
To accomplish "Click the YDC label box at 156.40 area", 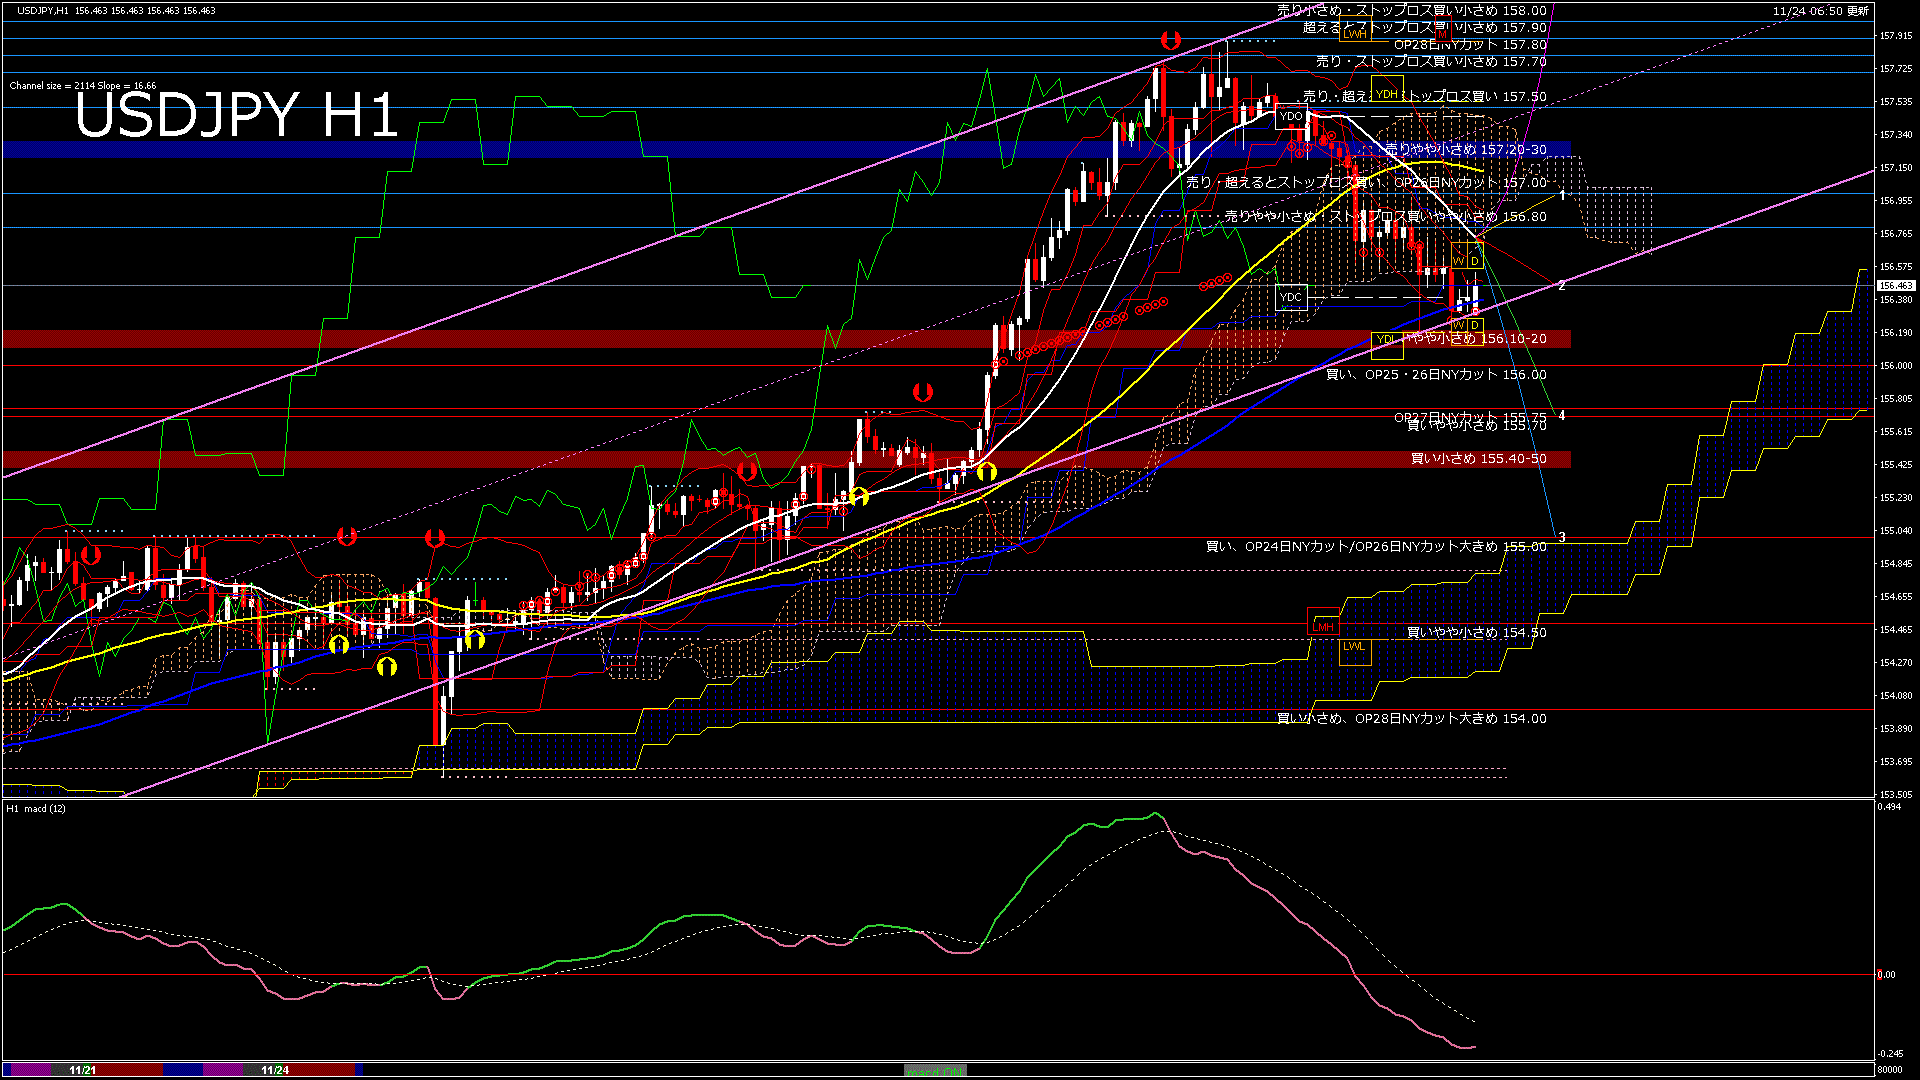I will click(1290, 296).
